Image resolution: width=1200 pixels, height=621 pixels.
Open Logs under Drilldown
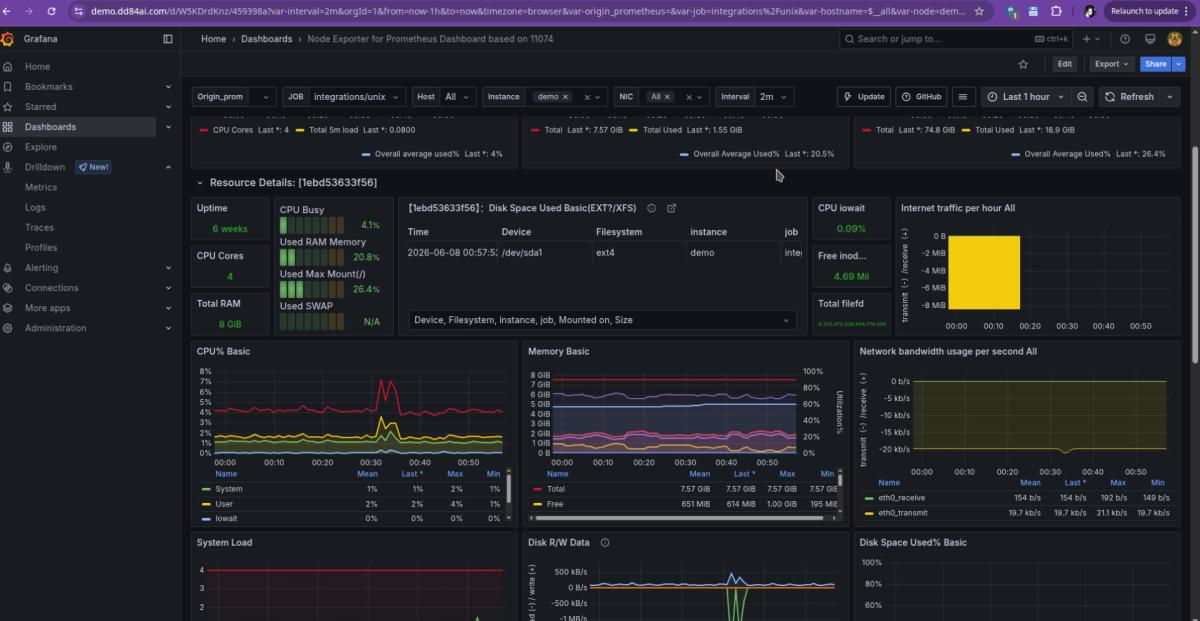tap(35, 207)
